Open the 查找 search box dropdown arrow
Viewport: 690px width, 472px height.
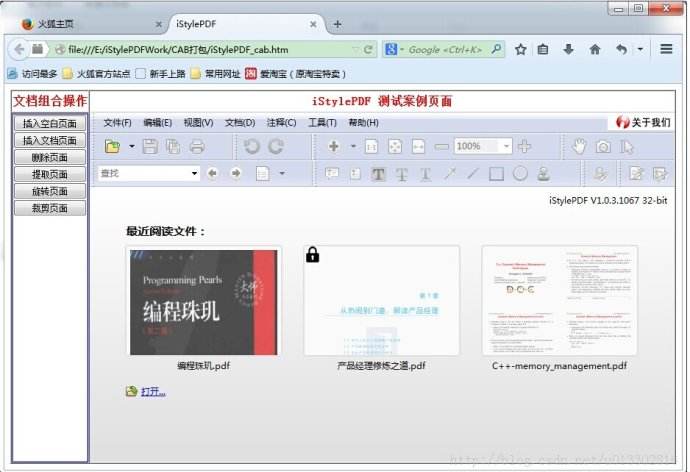point(194,173)
